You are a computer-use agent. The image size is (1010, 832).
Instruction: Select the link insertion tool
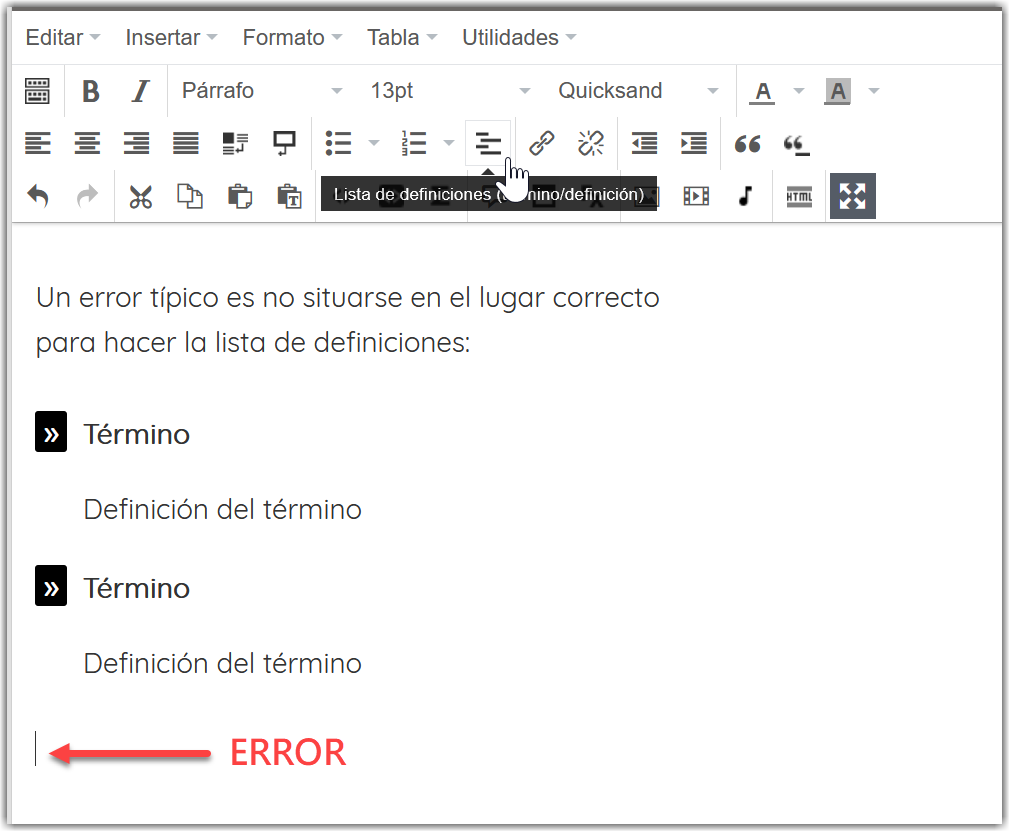541,143
